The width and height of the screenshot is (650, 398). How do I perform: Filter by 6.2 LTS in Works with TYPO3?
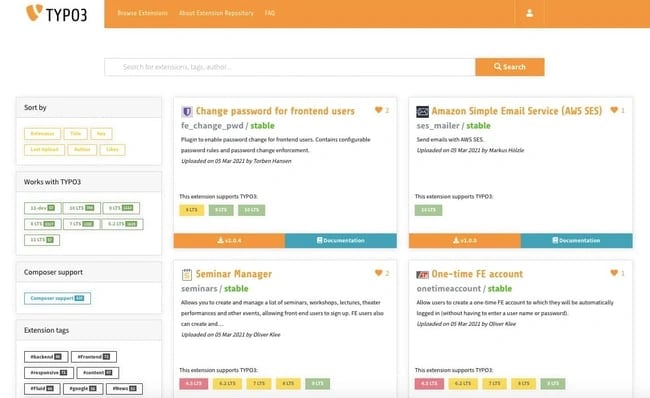click(122, 224)
